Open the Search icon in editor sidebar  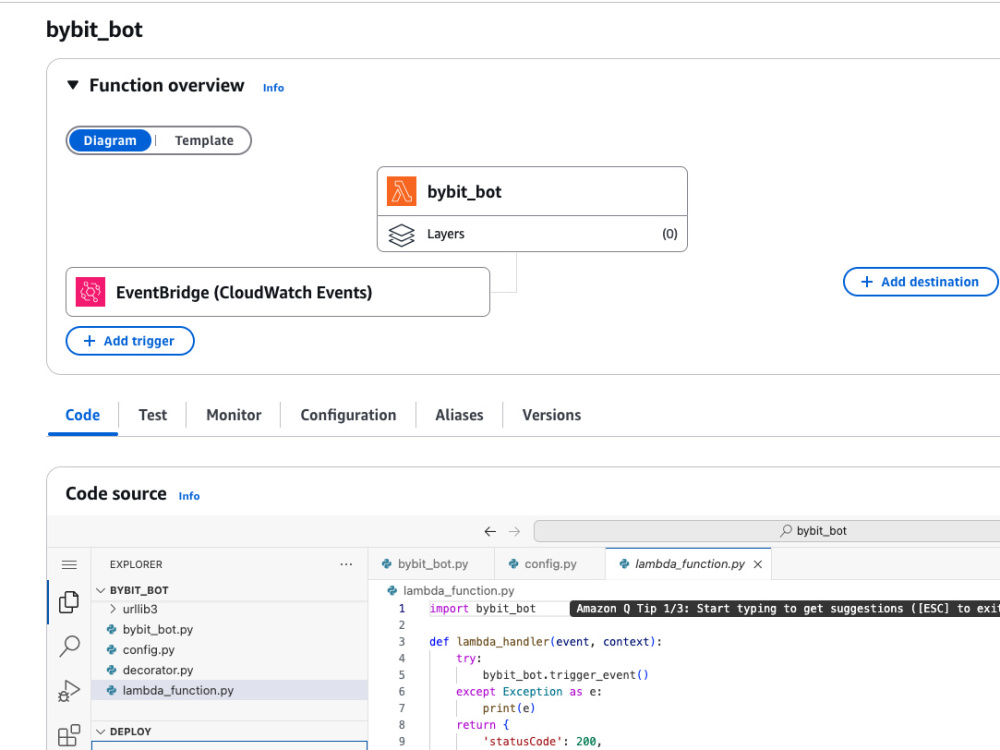69,646
